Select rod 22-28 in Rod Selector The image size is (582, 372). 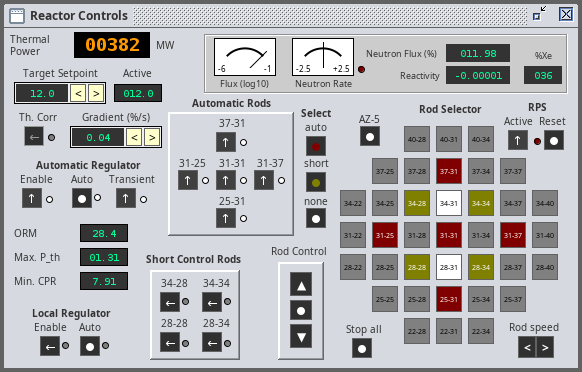click(417, 331)
